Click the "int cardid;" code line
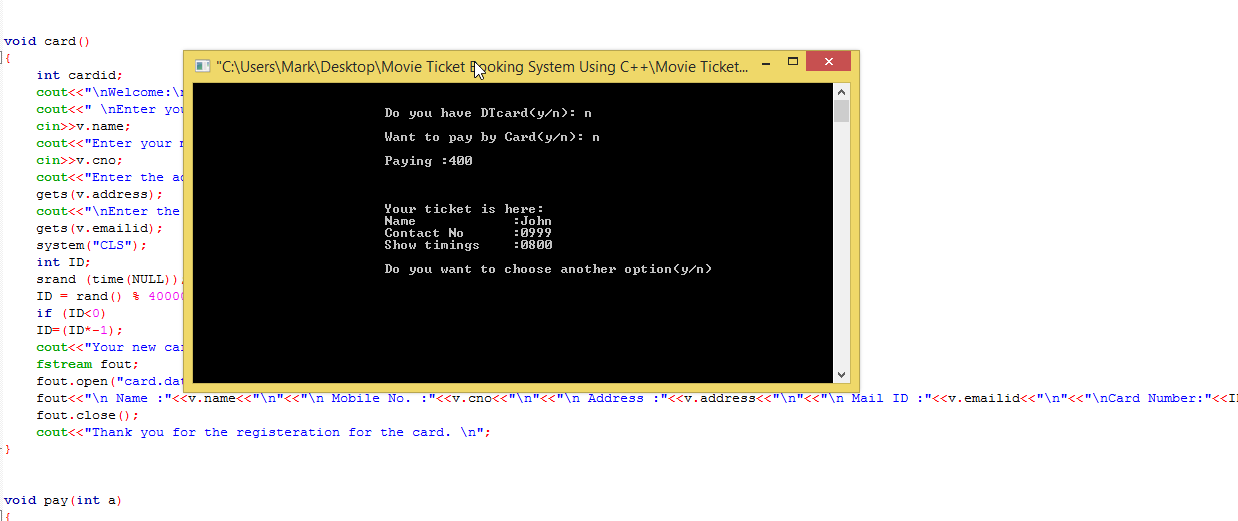The image size is (1238, 521). click(x=79, y=75)
